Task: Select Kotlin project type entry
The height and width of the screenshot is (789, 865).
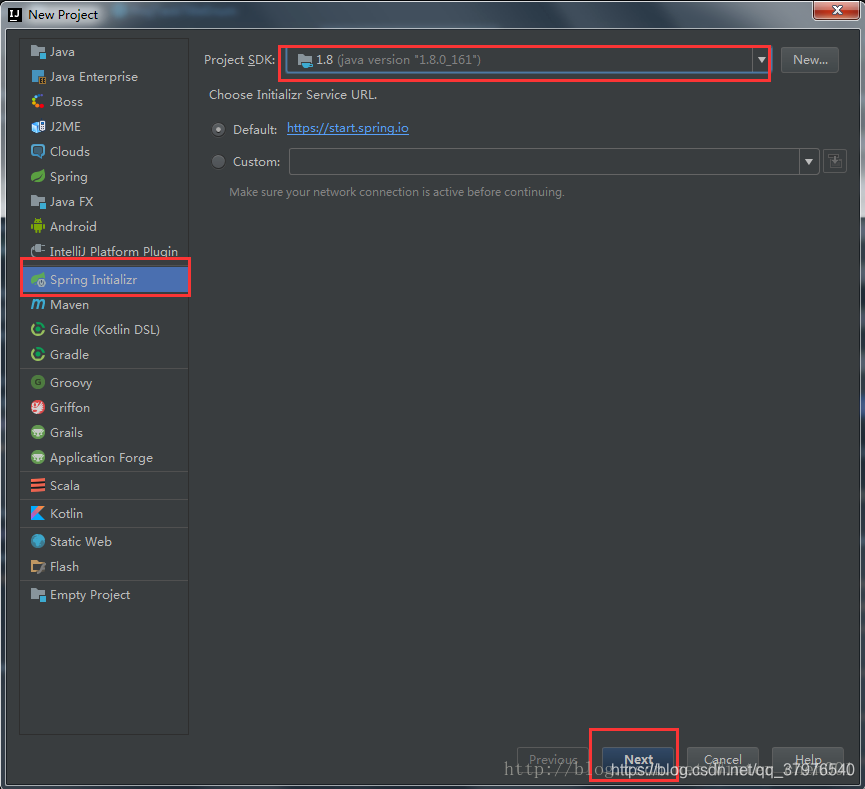Action: pyautogui.click(x=105, y=514)
